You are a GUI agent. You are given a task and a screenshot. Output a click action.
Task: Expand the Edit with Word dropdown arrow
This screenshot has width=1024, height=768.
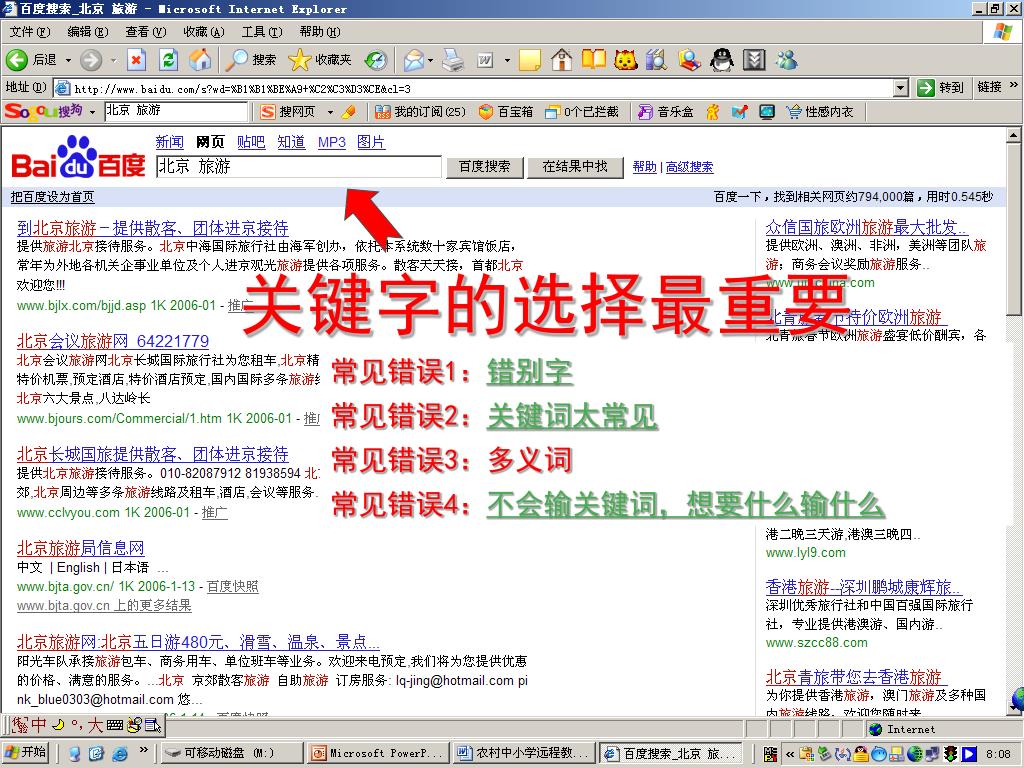click(507, 60)
